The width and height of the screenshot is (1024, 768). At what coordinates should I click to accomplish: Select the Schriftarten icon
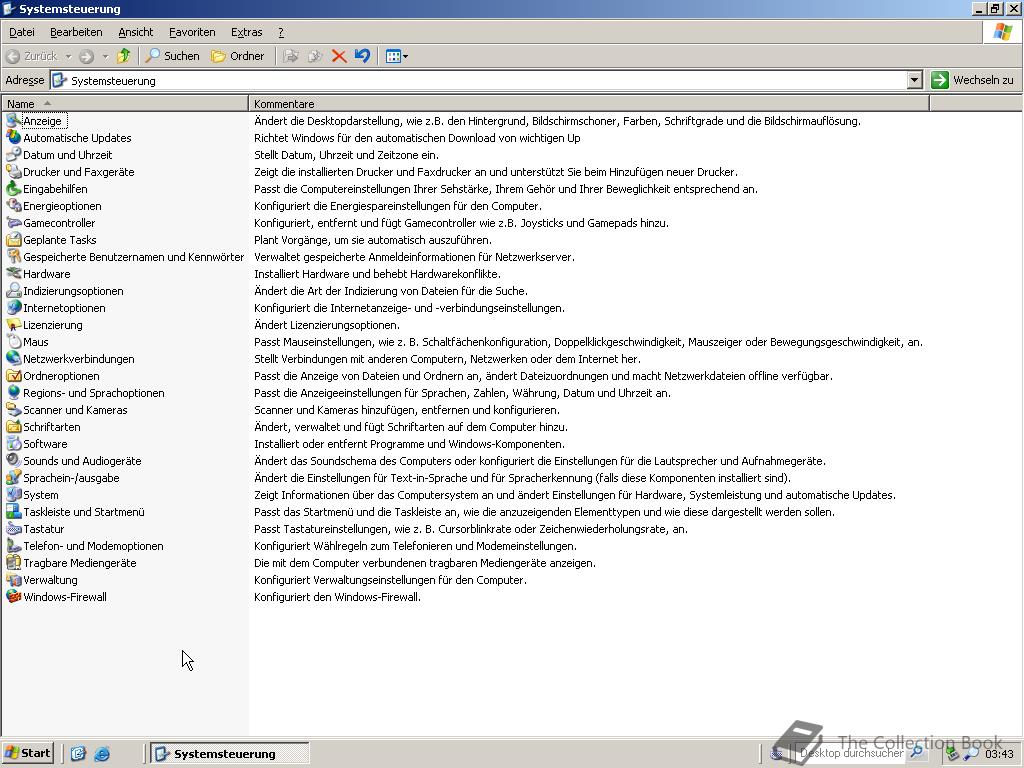tap(14, 426)
